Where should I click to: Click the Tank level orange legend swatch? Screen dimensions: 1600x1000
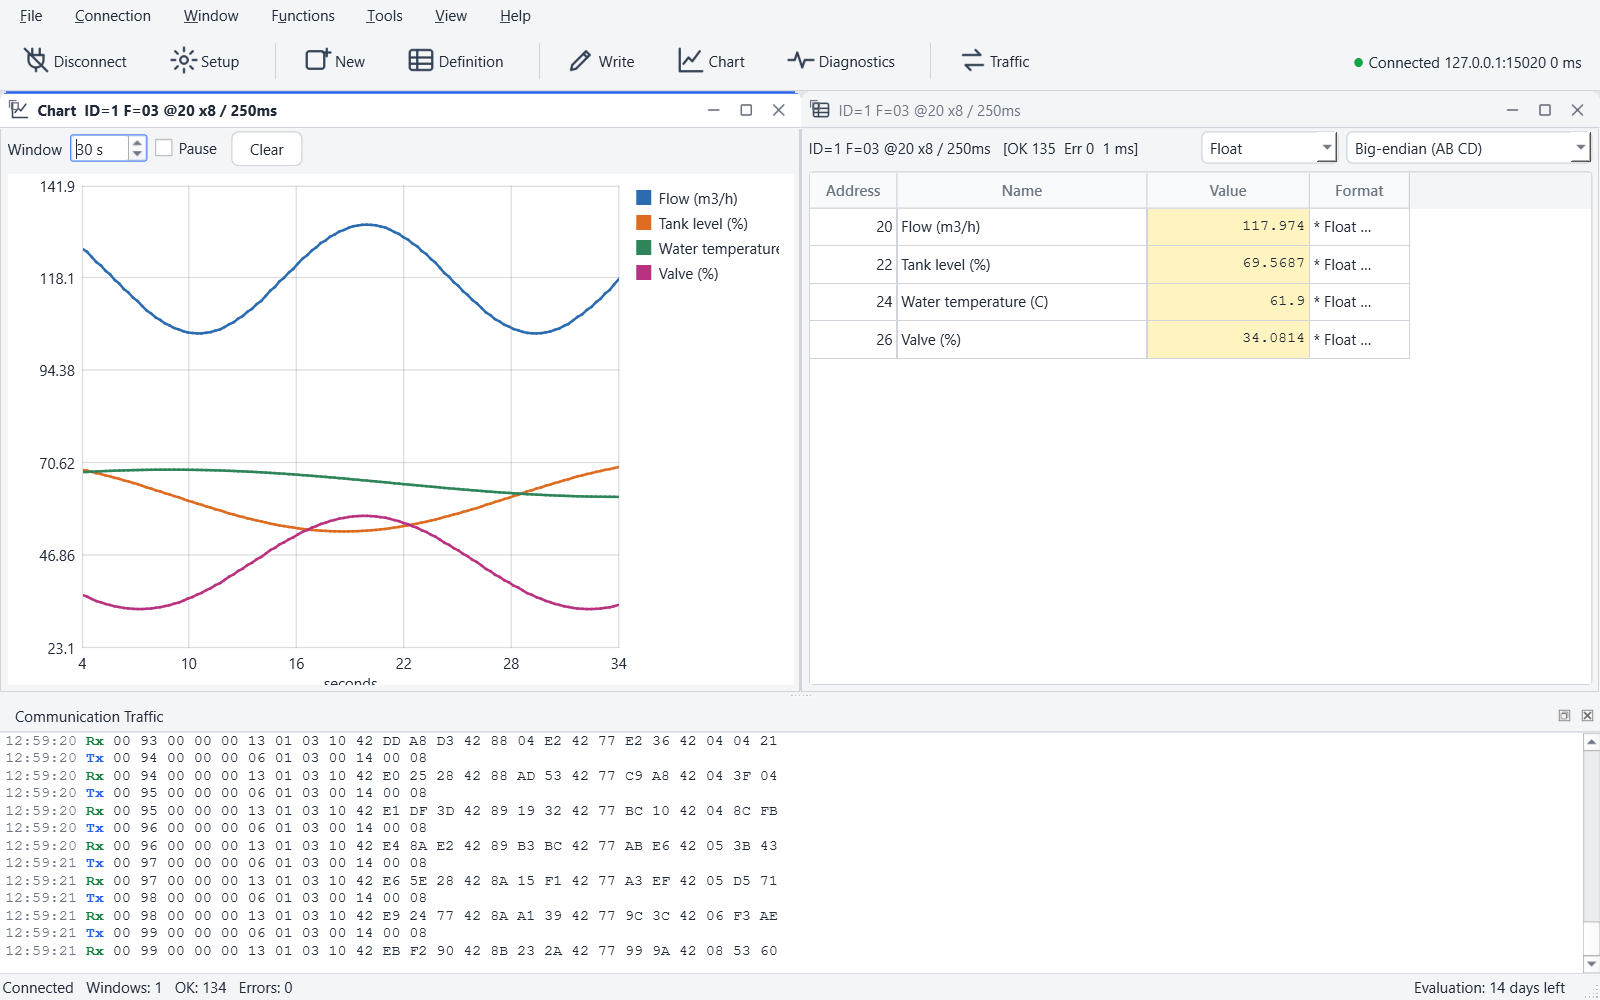pos(644,223)
